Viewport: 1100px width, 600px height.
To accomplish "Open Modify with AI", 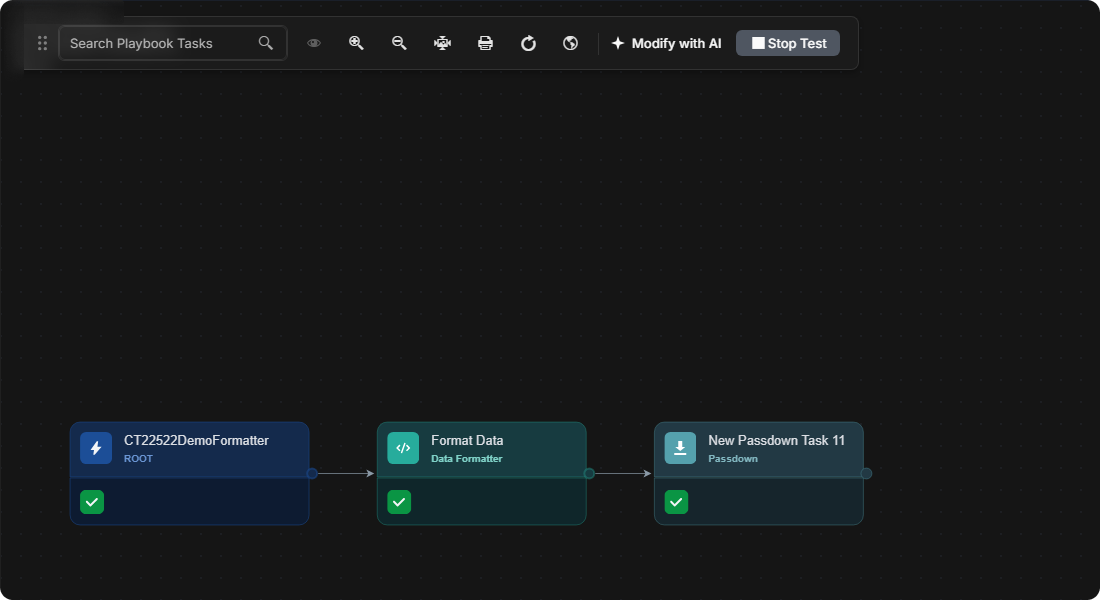I will click(666, 44).
